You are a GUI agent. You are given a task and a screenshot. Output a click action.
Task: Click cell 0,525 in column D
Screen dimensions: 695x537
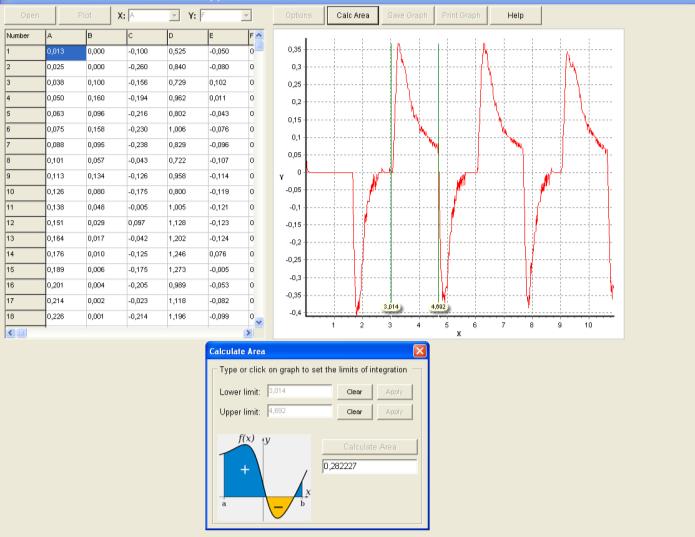tap(188, 52)
